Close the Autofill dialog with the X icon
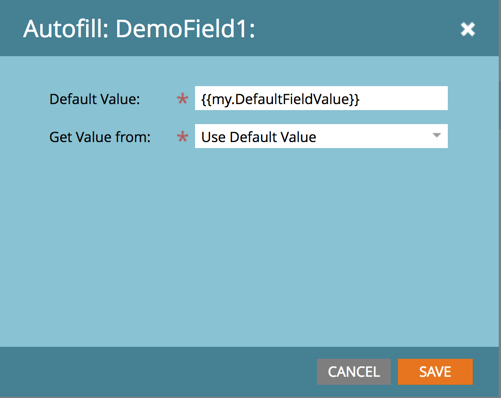501x398 pixels. coord(468,29)
